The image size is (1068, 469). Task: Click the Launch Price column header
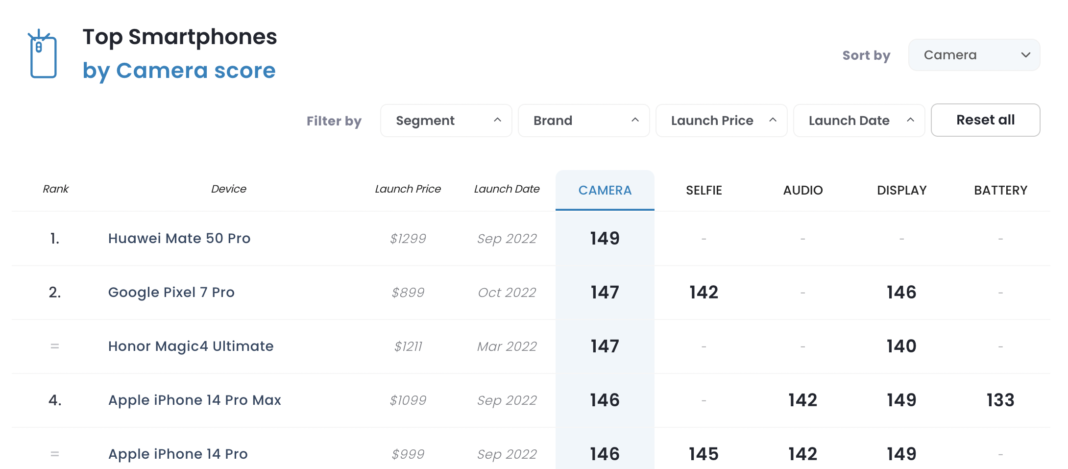[408, 189]
